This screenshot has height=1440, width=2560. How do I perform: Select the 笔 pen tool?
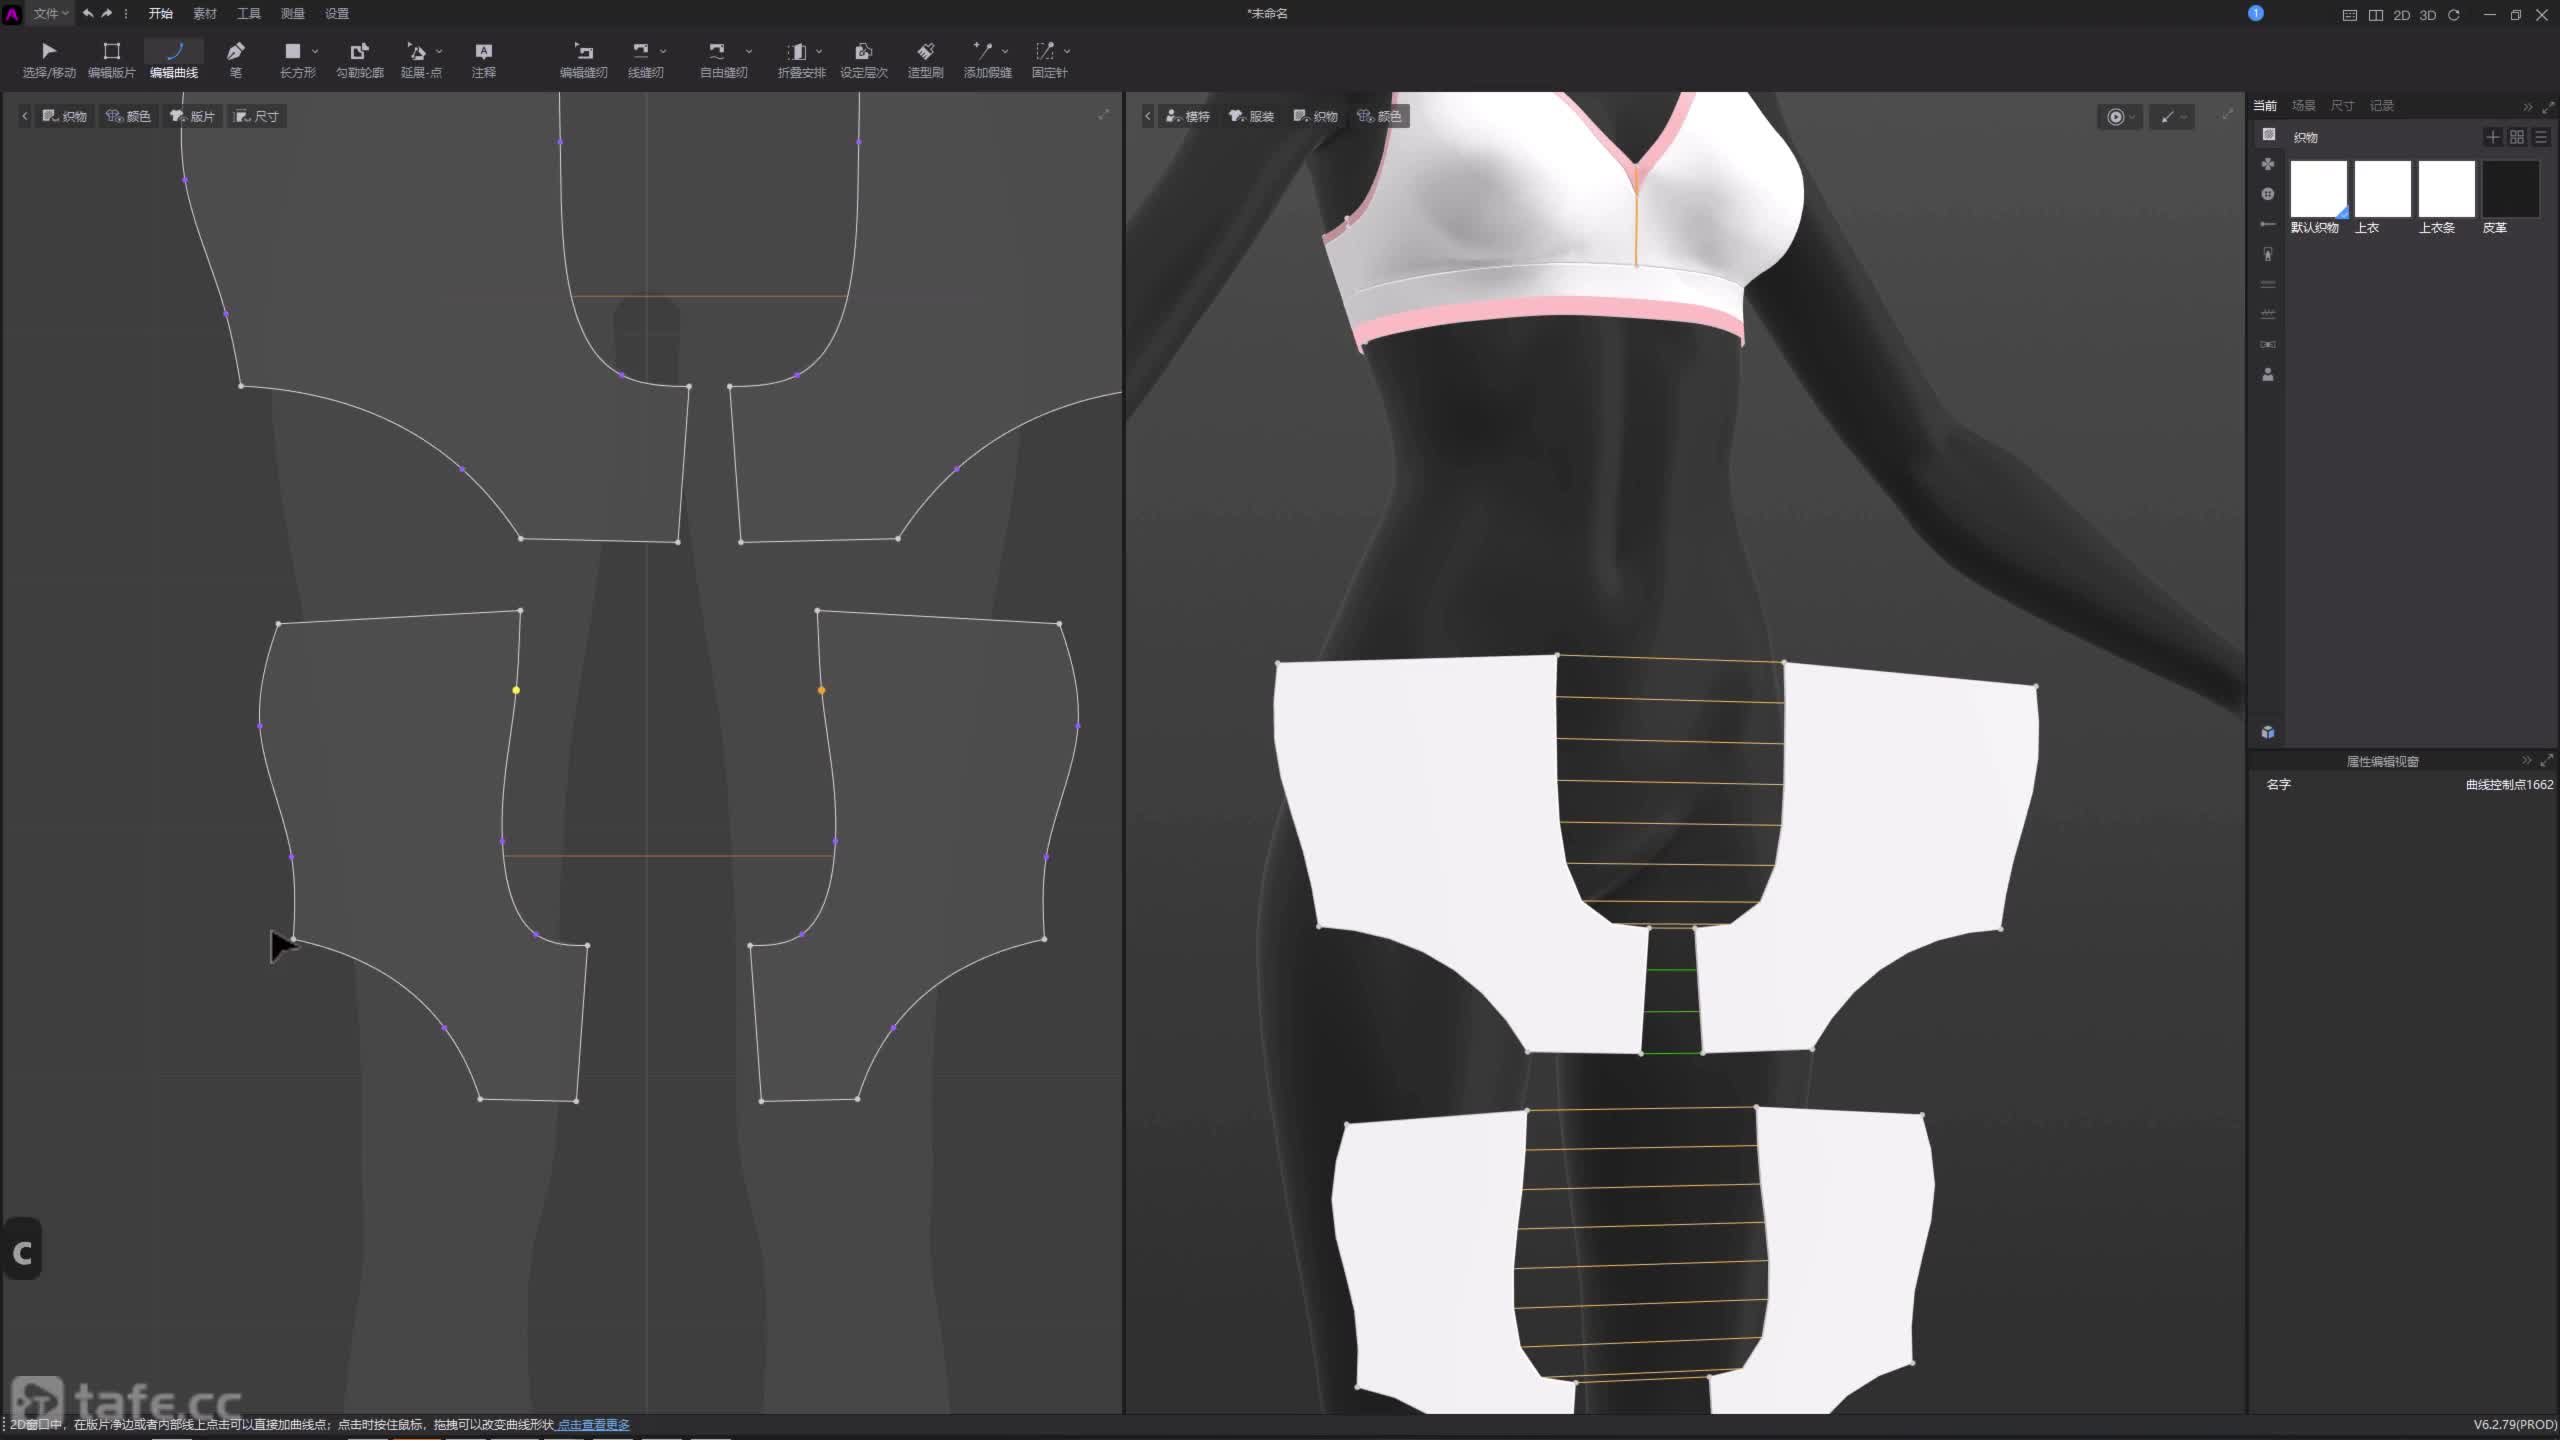[236, 59]
